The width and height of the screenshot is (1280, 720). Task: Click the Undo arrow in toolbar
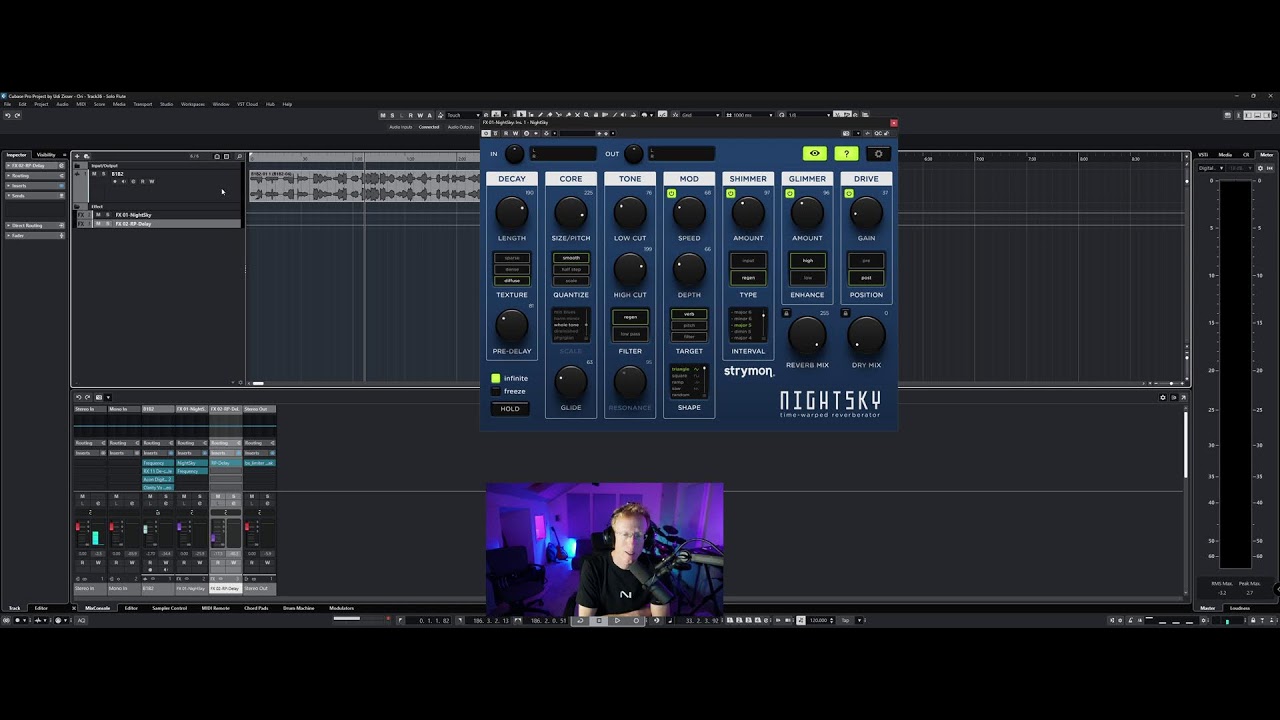[x=7, y=115]
